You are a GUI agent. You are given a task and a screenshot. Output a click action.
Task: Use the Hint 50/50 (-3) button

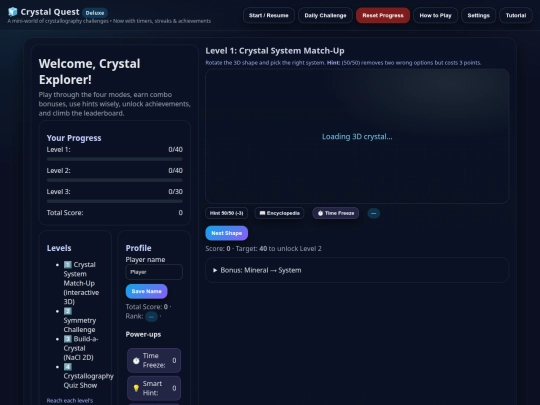click(x=227, y=213)
